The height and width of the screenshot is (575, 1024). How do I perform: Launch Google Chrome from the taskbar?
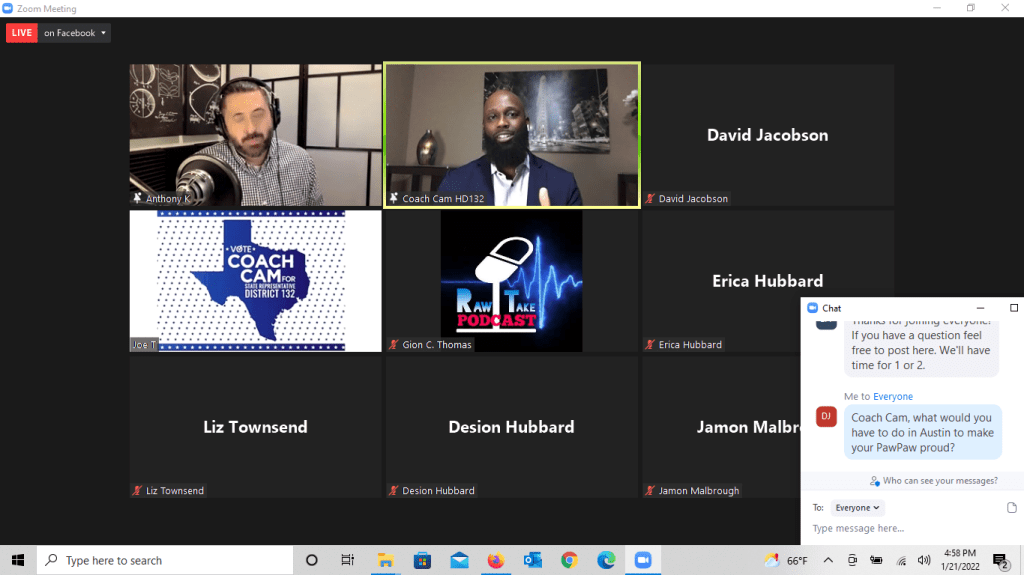coord(569,560)
